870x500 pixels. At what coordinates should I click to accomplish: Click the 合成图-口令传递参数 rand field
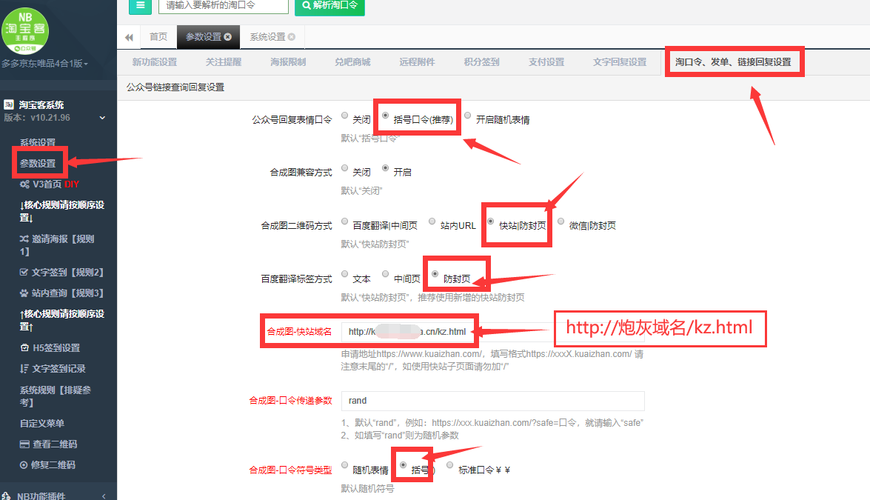[493, 401]
